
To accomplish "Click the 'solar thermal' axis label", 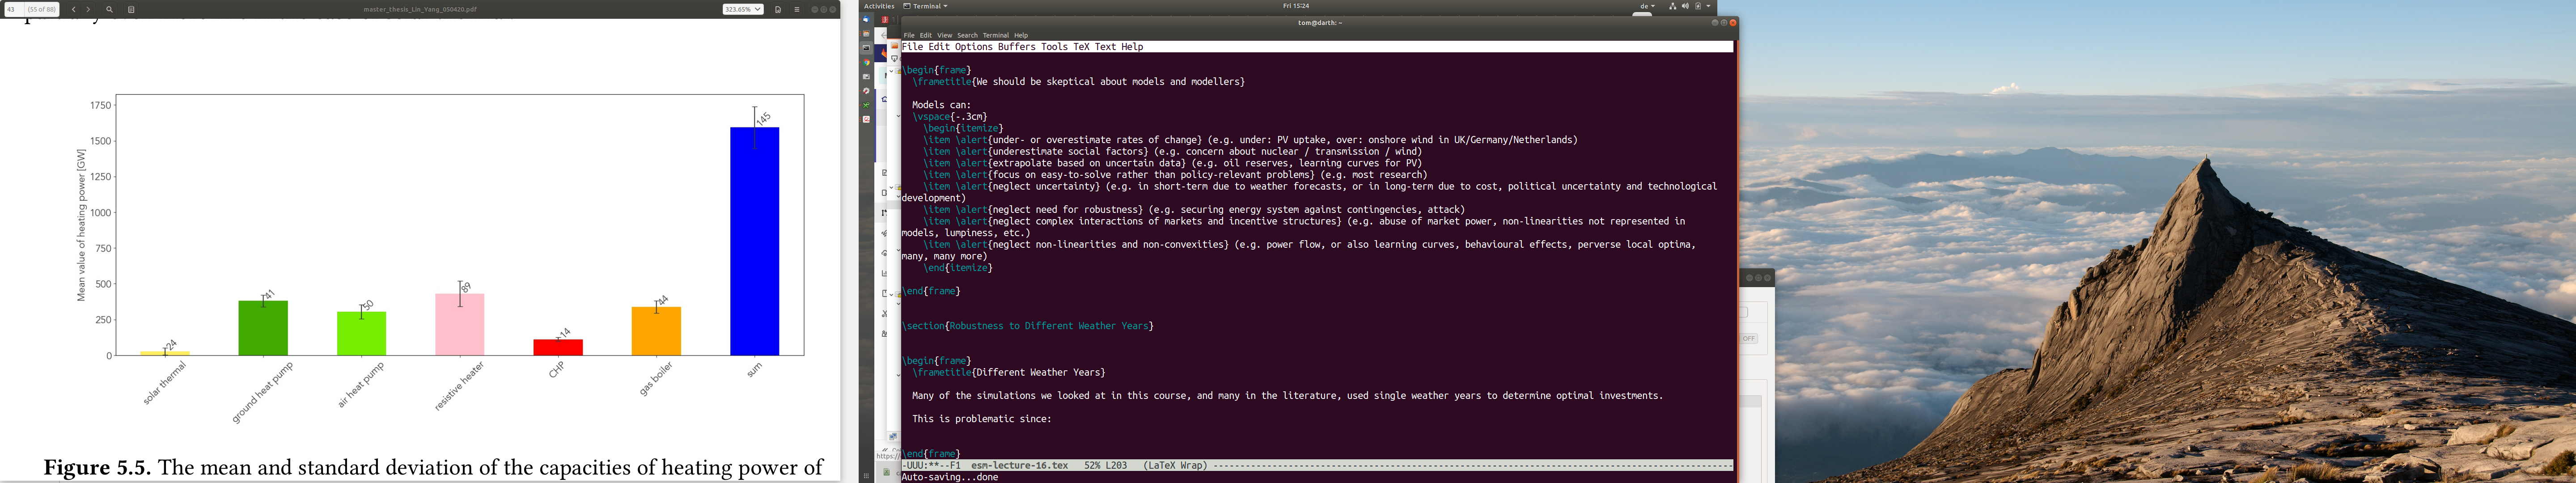I will pyautogui.click(x=165, y=383).
